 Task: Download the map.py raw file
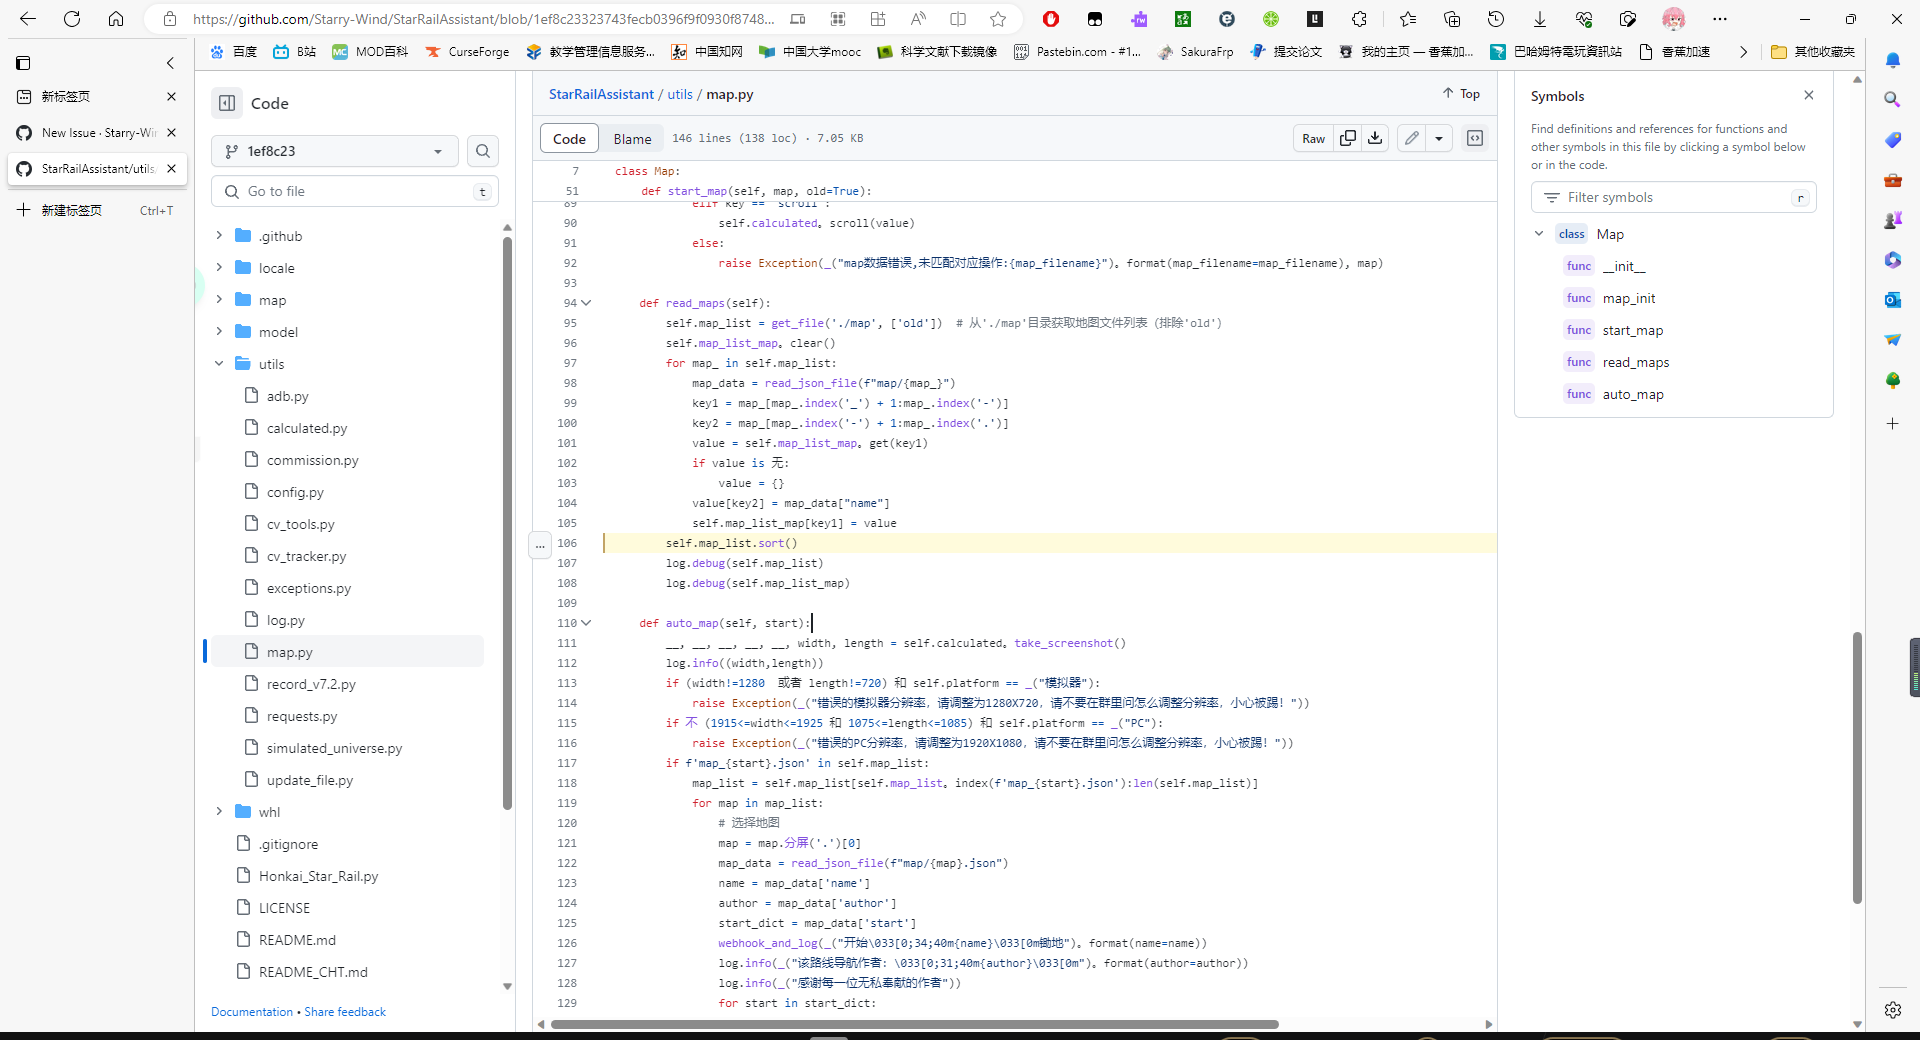click(1374, 138)
